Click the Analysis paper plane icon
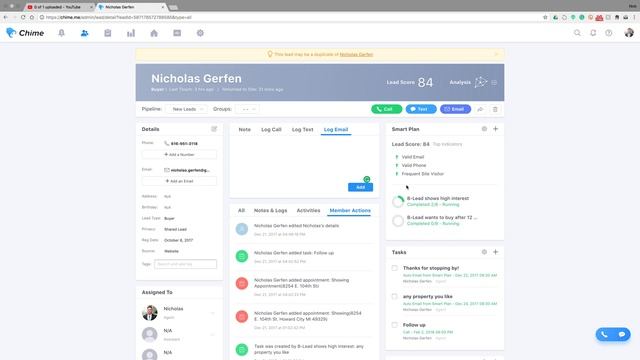 pos(481,82)
